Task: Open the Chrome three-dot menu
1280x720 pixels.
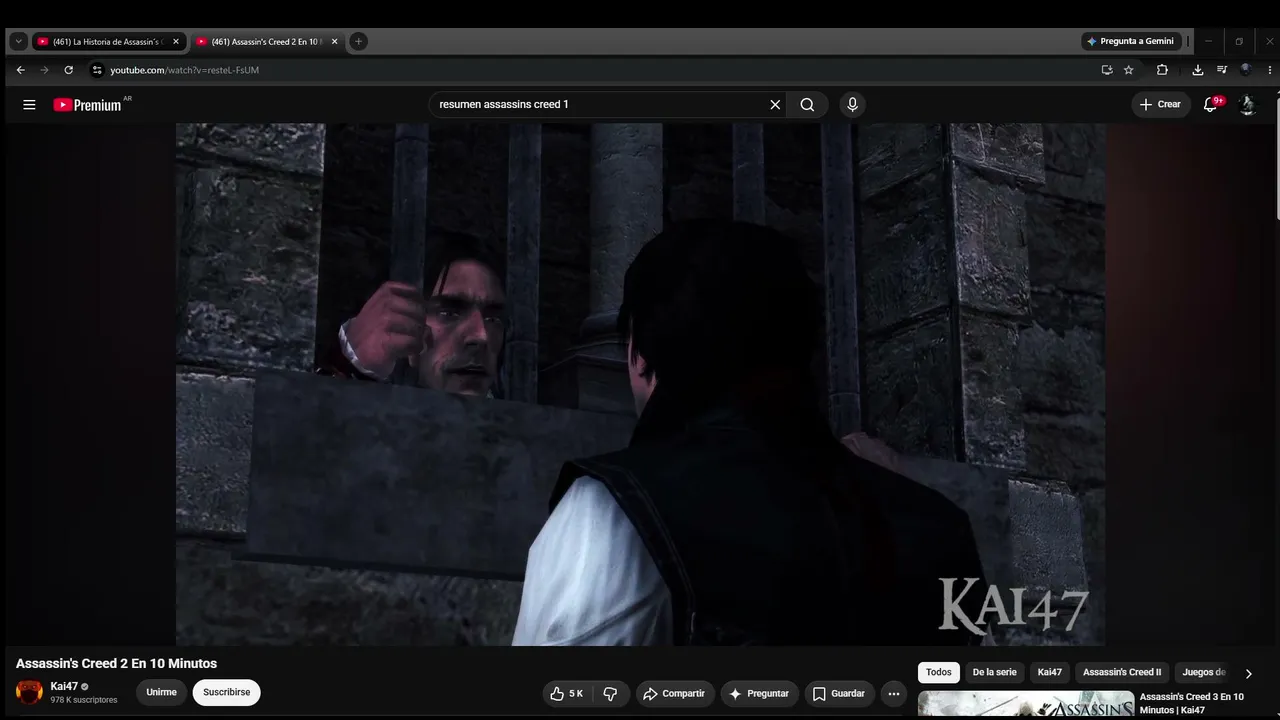Action: click(x=1268, y=70)
